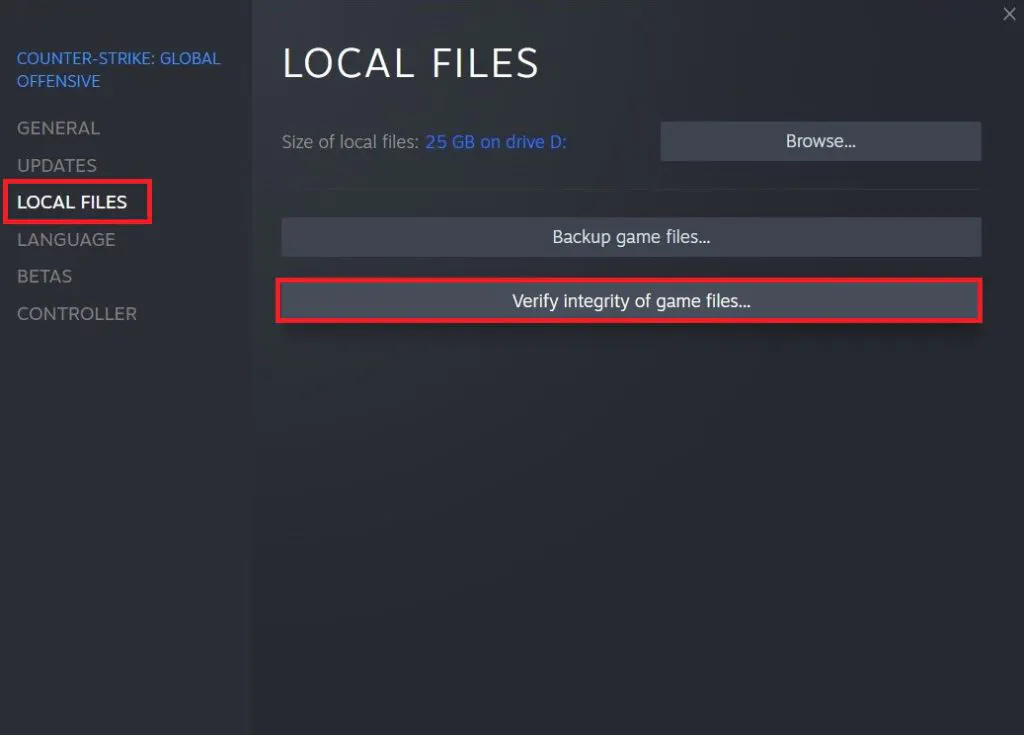Switch to the LANGUAGE tab
This screenshot has height=735, width=1024.
pyautogui.click(x=65, y=239)
